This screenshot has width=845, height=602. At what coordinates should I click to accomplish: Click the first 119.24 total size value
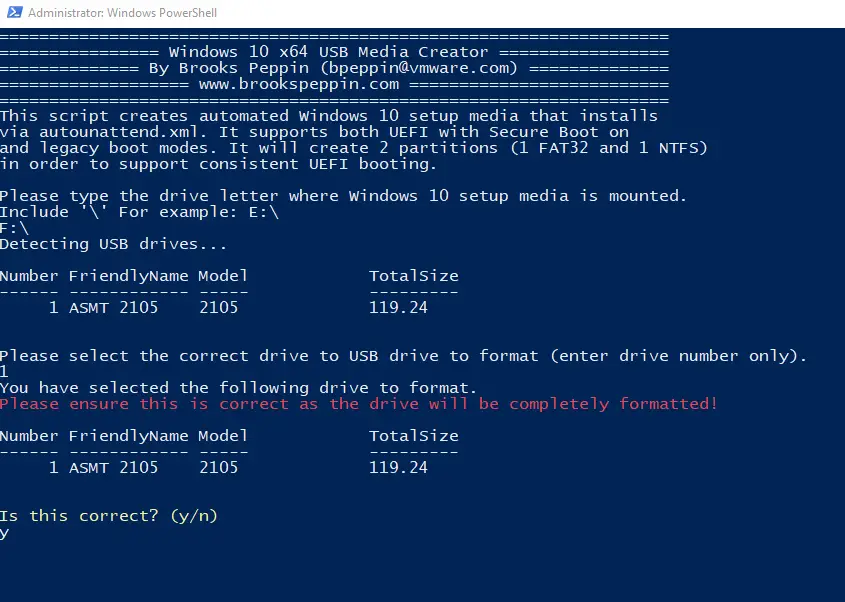click(x=398, y=308)
